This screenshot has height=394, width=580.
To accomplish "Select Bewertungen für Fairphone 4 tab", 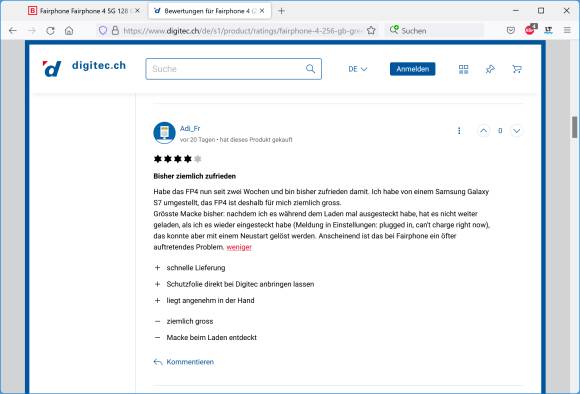I will pyautogui.click(x=209, y=11).
